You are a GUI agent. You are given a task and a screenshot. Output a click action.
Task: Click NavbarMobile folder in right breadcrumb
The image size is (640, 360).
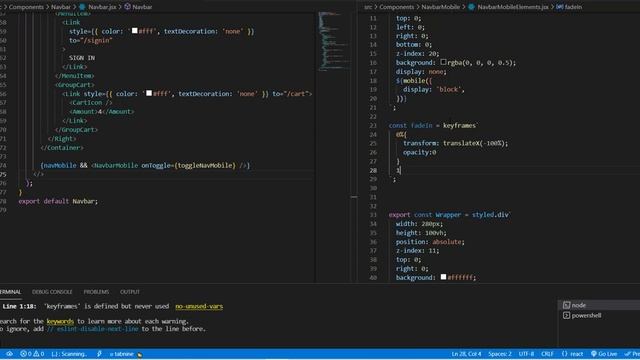(x=440, y=7)
